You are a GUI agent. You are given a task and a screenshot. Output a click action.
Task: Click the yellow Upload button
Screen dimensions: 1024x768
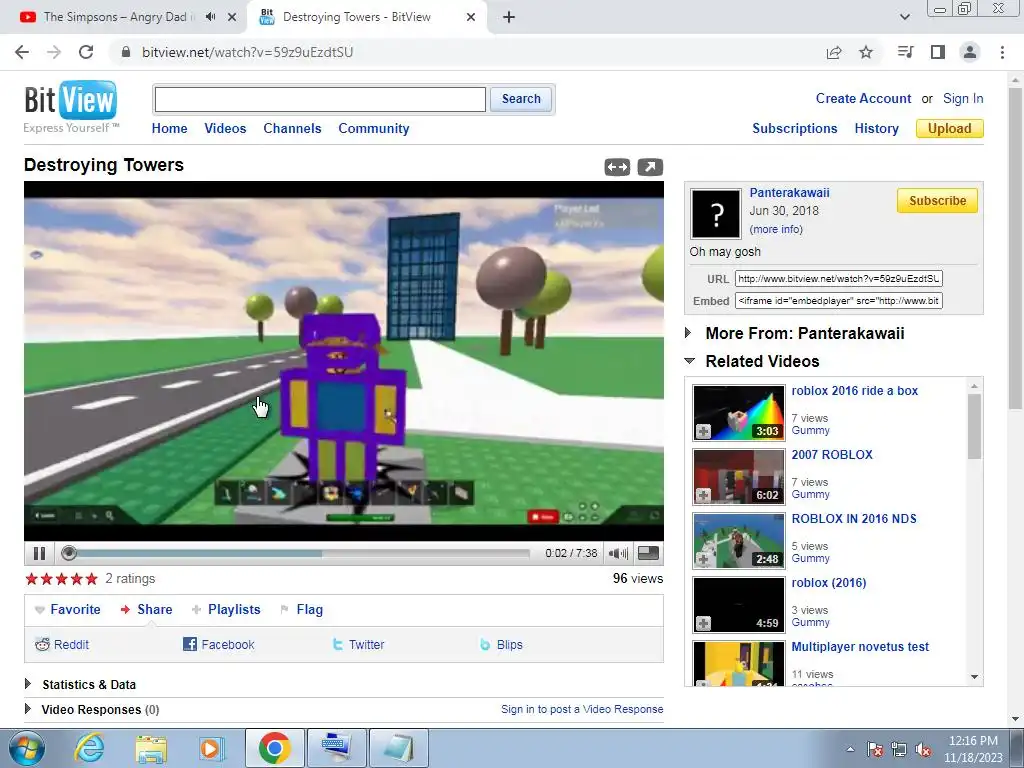[950, 129]
